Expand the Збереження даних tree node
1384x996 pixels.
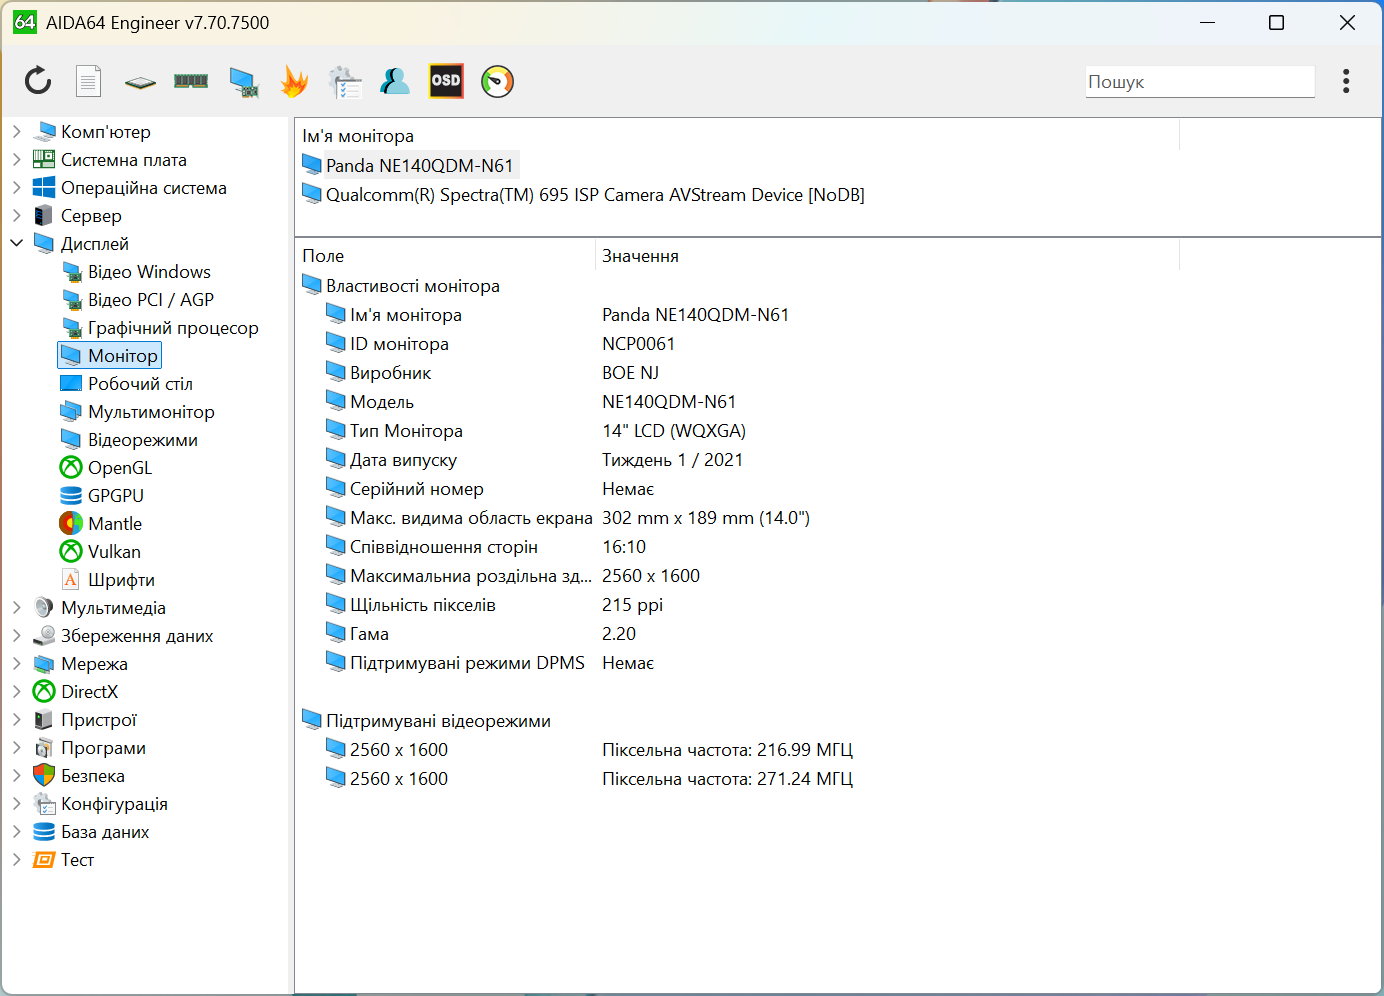click(x=16, y=635)
